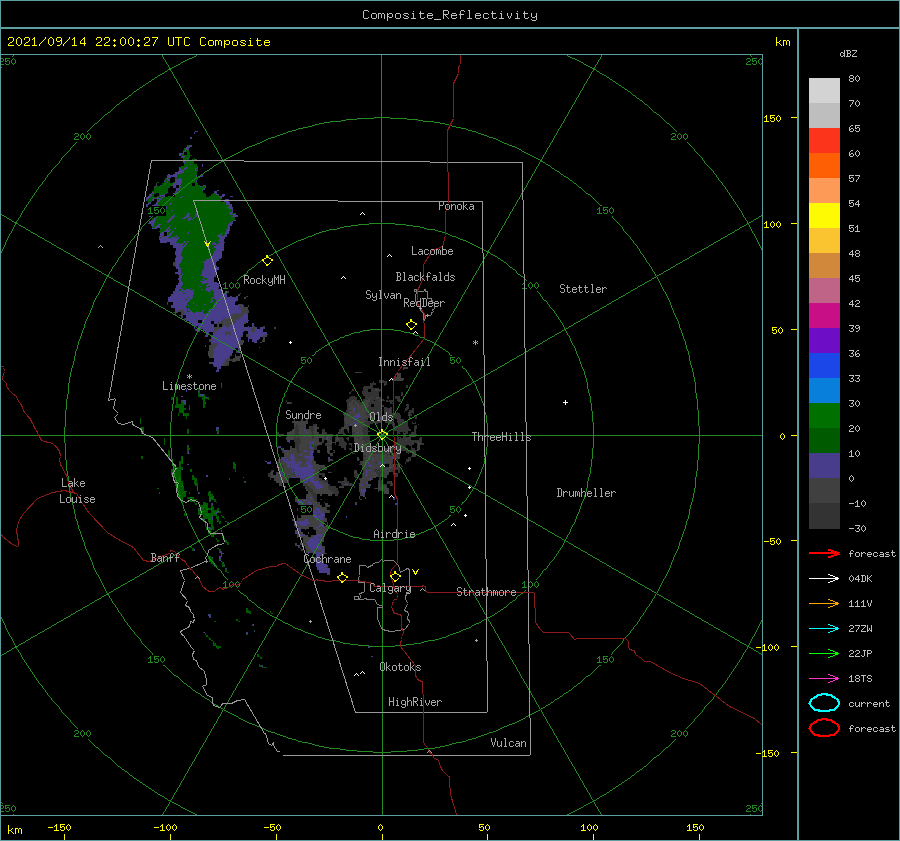Click the RockyMH label
Screen dimensions: 900x841
tap(264, 280)
